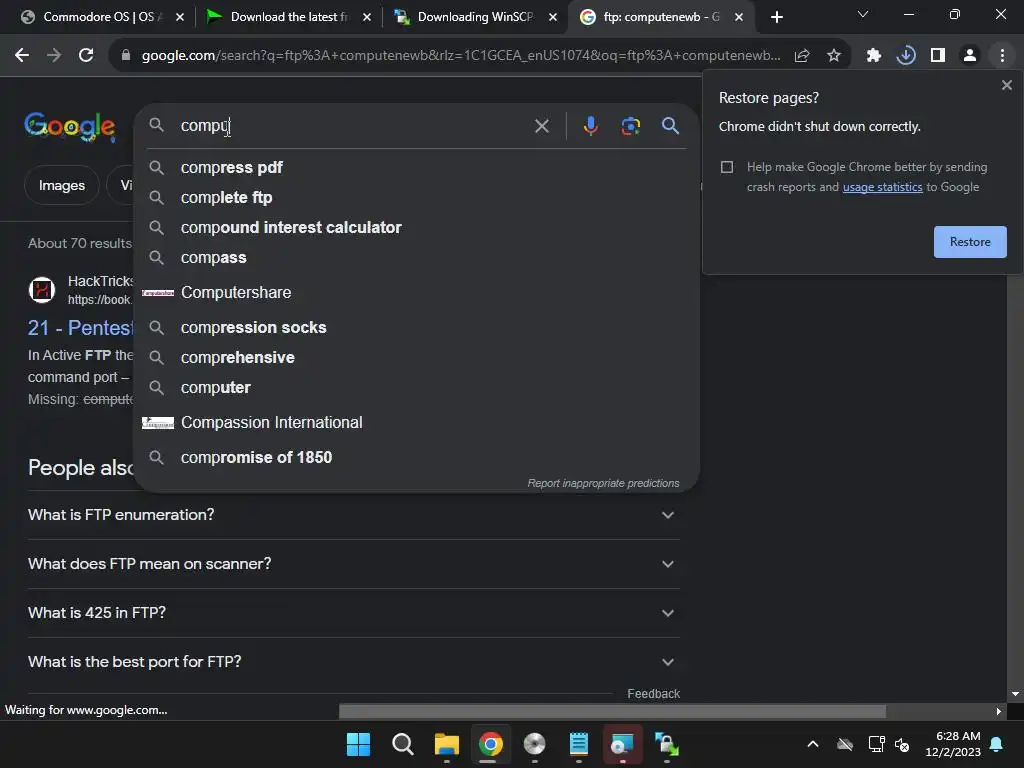Screen dimensions: 1024x768
Task: Toggle the side panel icon
Action: click(x=937, y=56)
